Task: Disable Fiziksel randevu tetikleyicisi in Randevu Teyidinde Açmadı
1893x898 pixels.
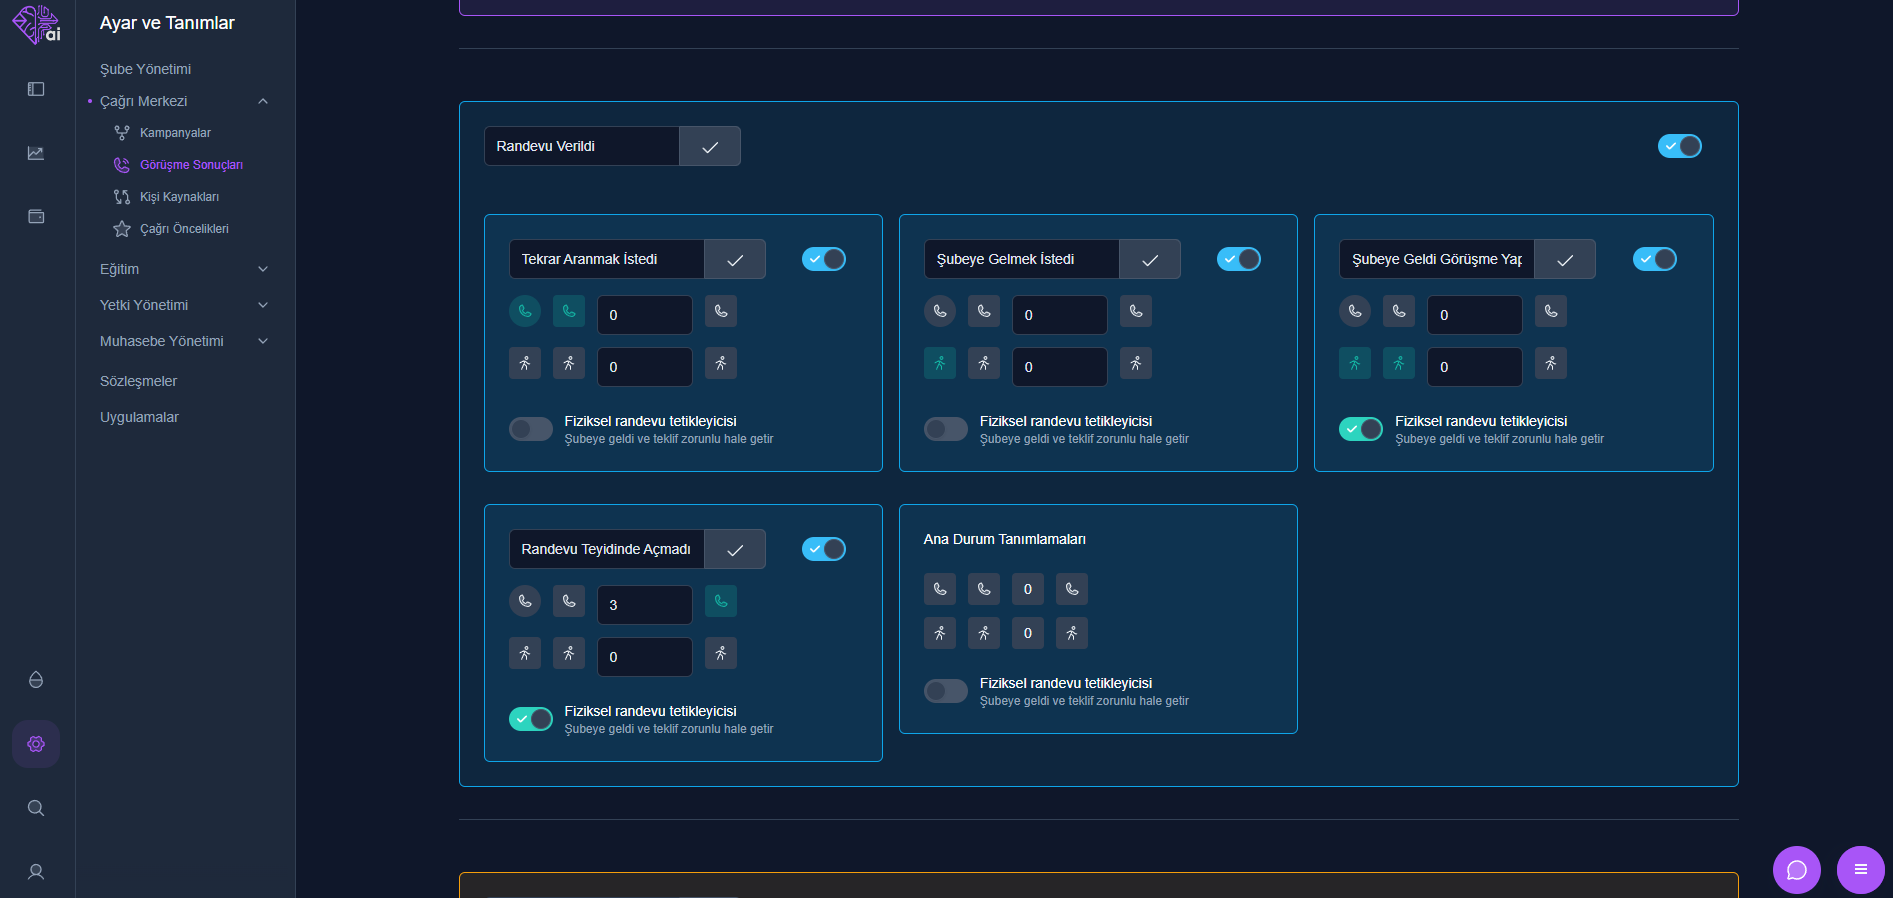Action: tap(531, 719)
